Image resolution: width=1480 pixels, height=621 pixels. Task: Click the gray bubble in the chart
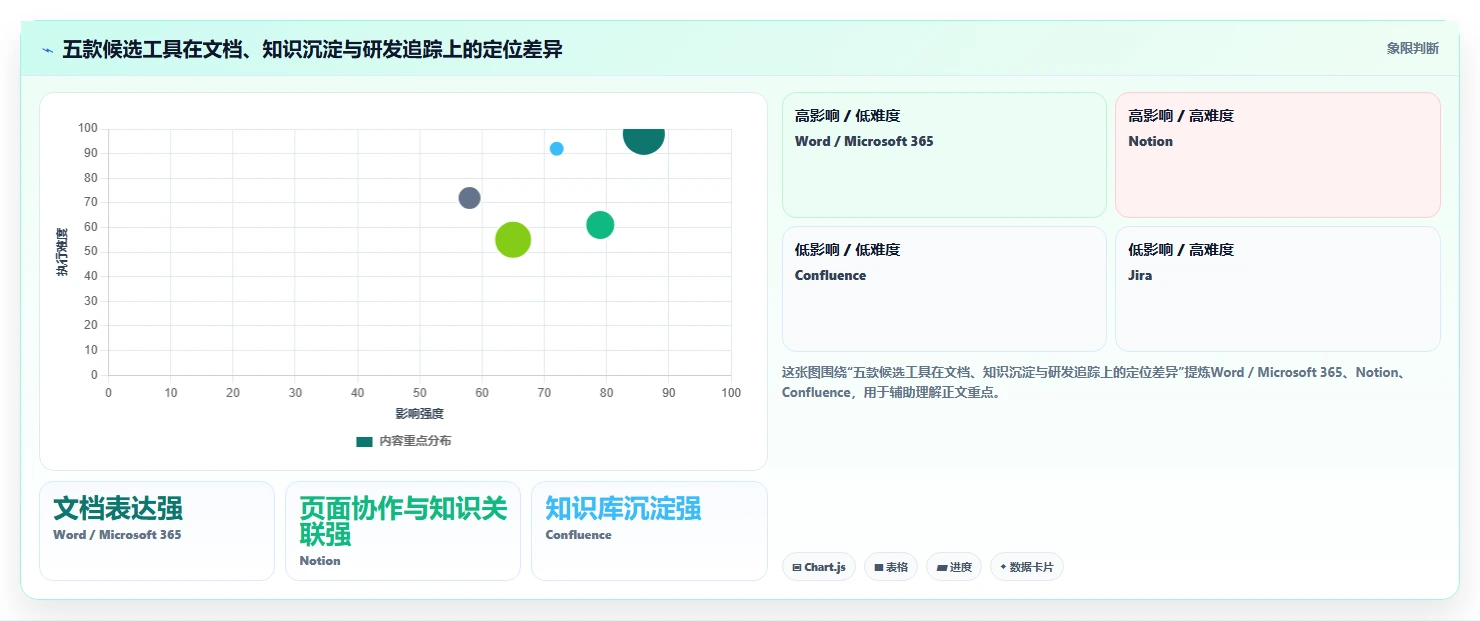point(470,198)
